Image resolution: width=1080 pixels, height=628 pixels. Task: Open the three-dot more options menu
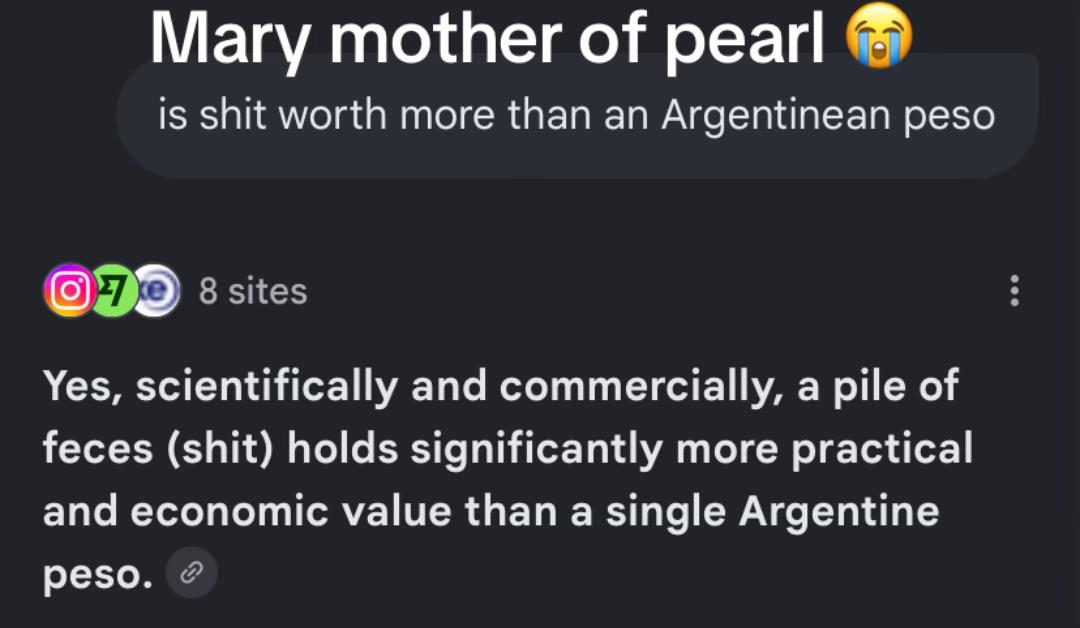pos(1015,291)
